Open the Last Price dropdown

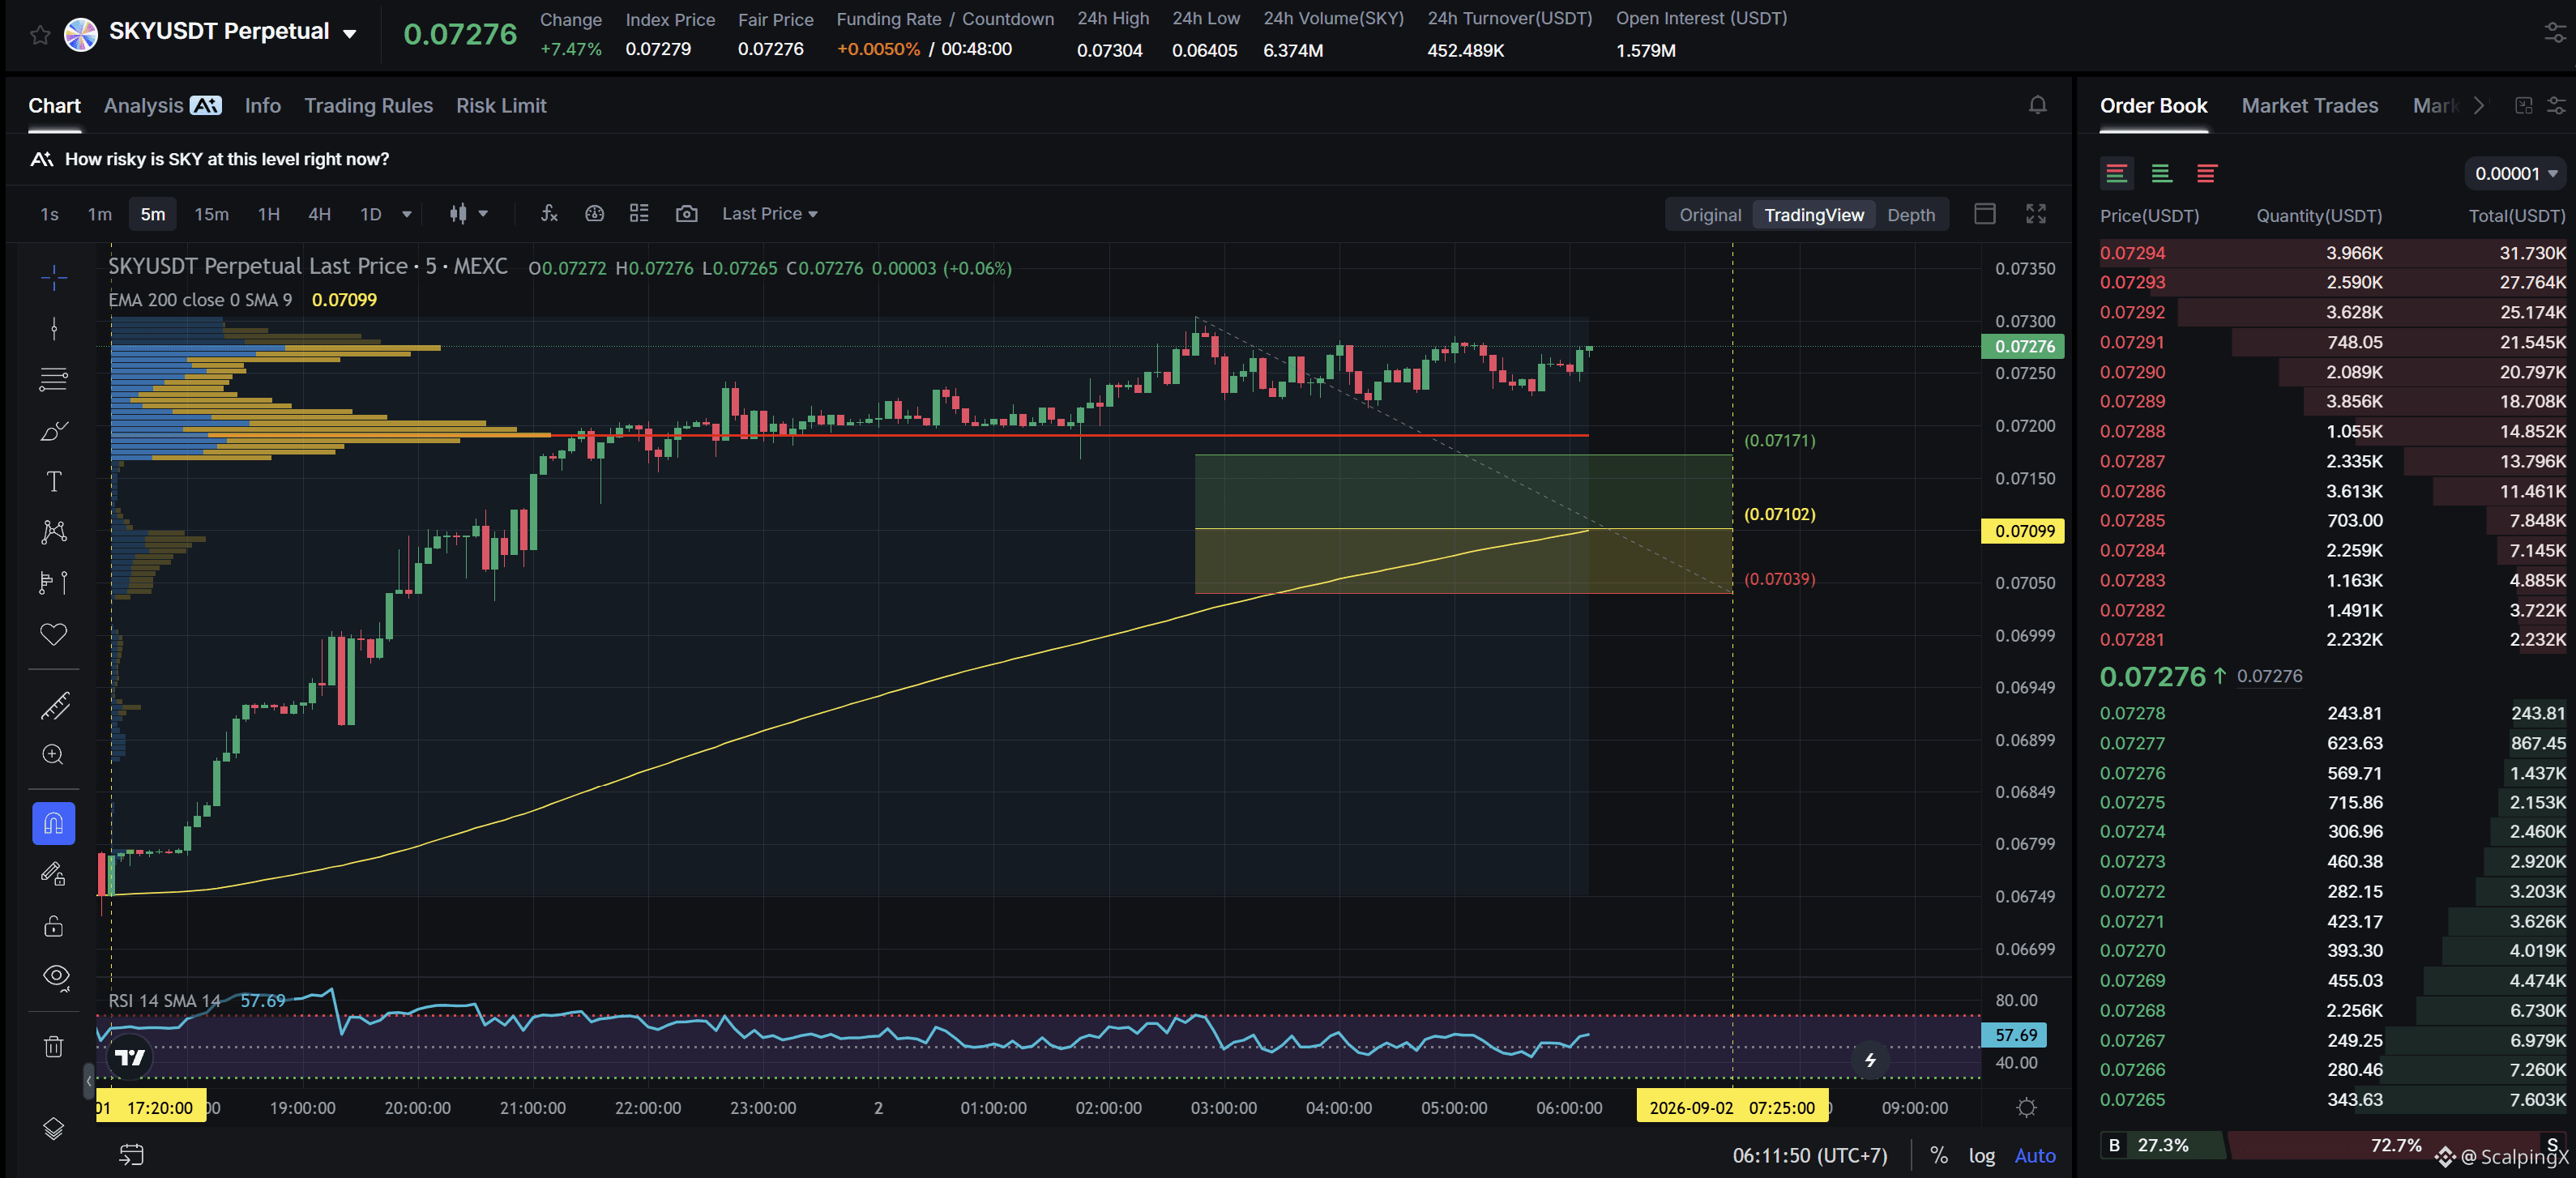tap(769, 214)
